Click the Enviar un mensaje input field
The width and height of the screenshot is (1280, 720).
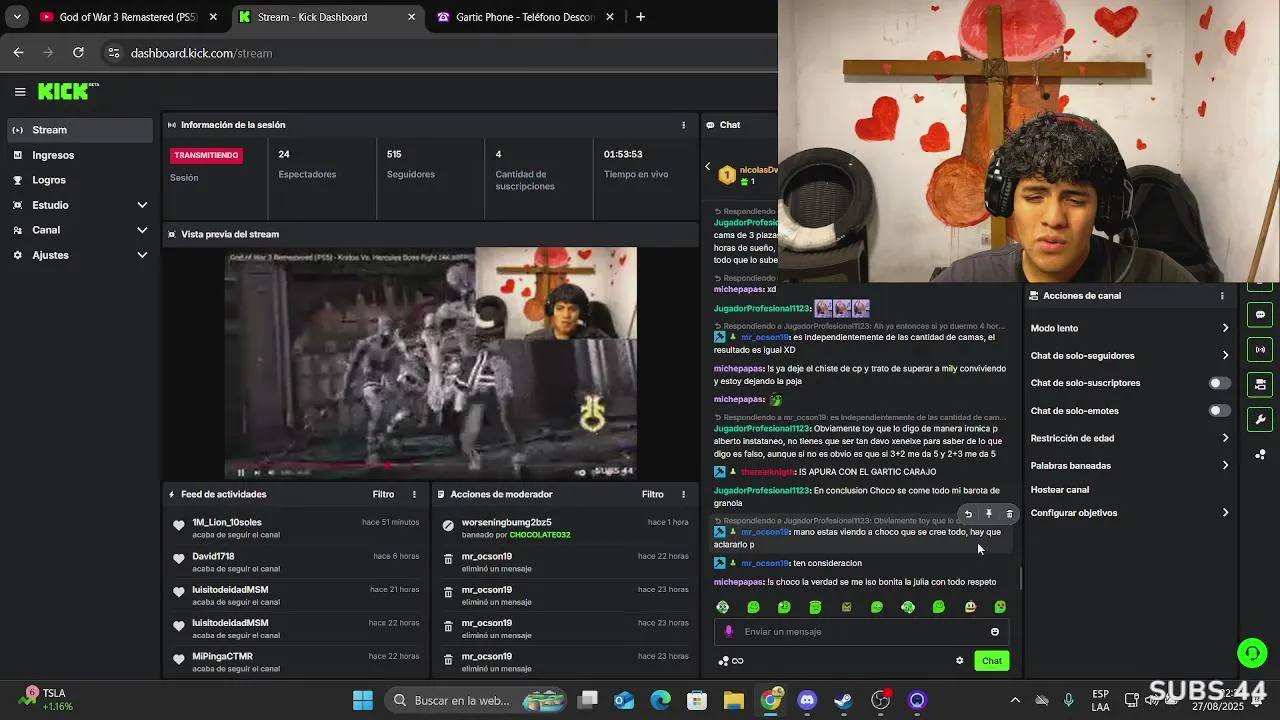click(x=860, y=632)
